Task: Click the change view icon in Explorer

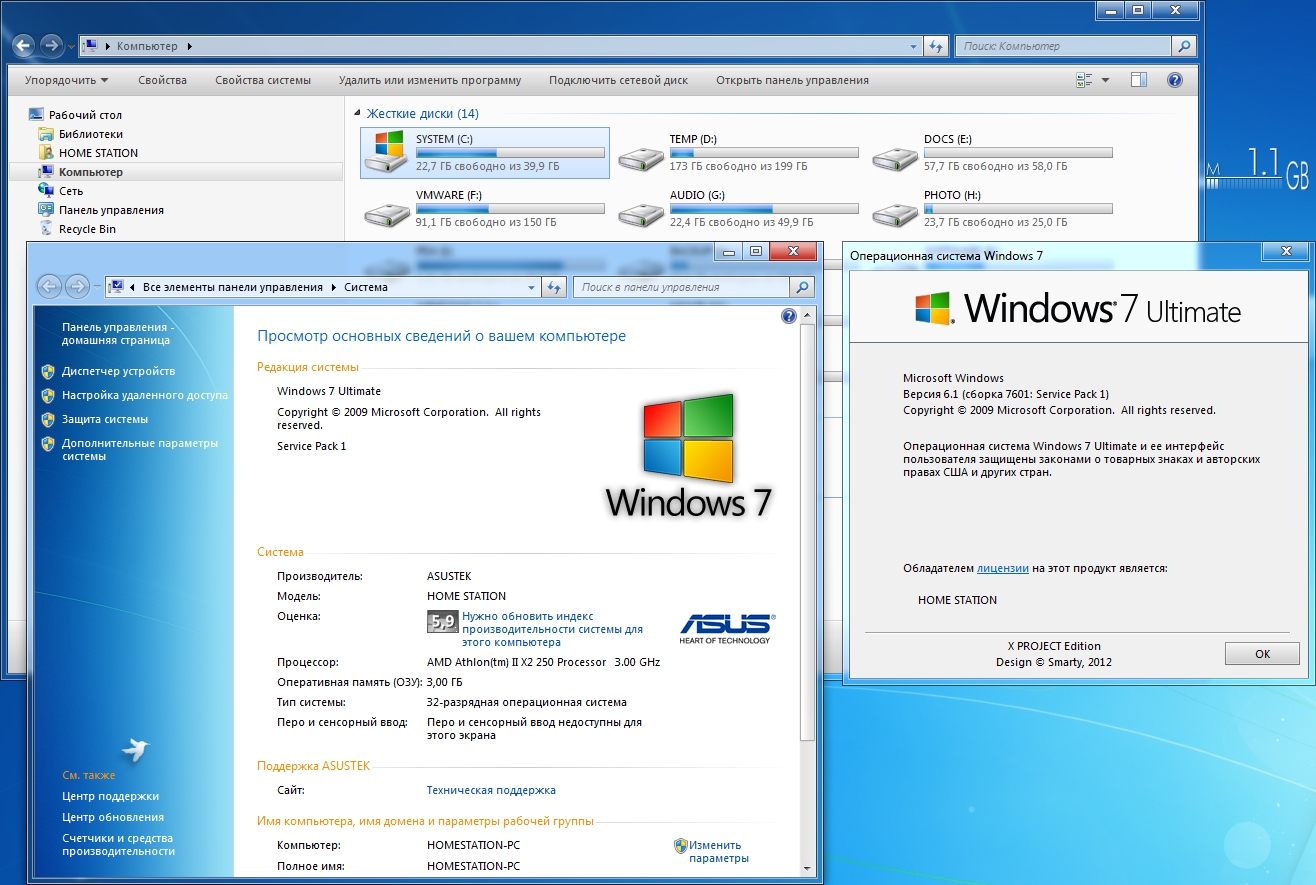Action: pos(1084,80)
